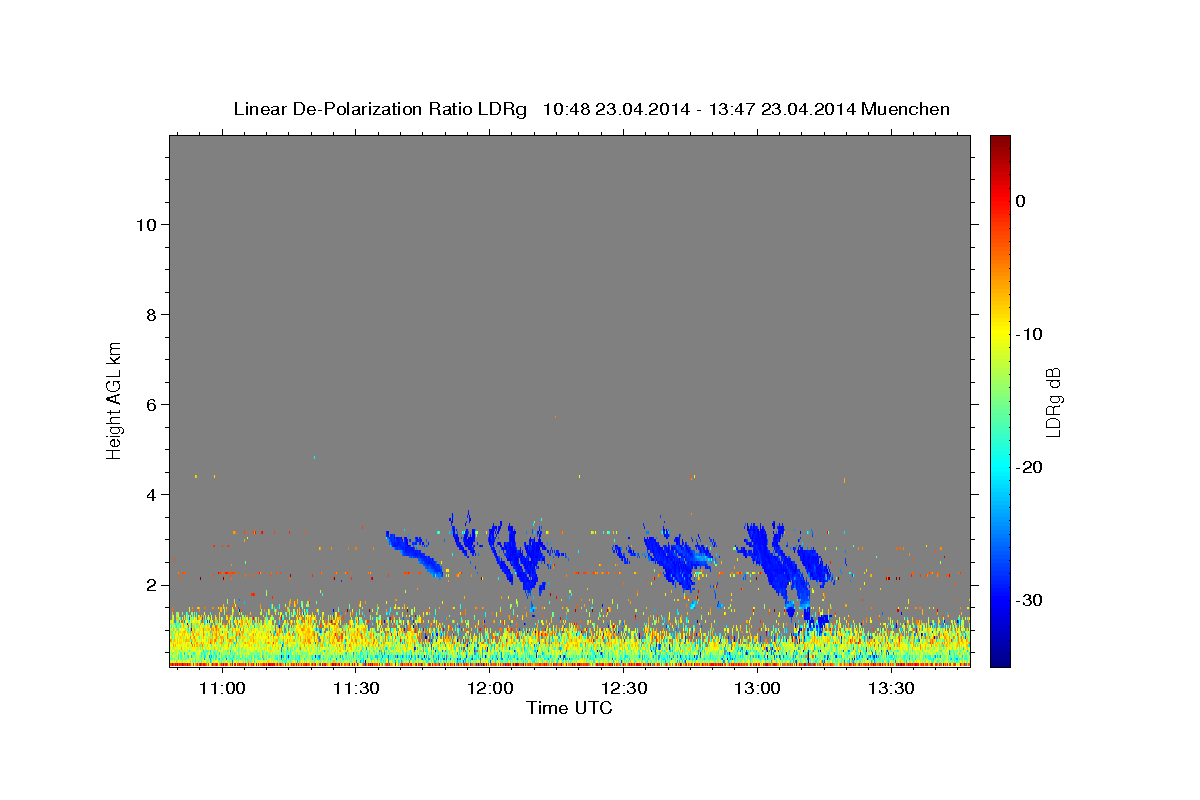Click the plot title 'Linear De-Polarization Ratio LDRg'
This screenshot has height=800, width=1200.
click(x=380, y=109)
